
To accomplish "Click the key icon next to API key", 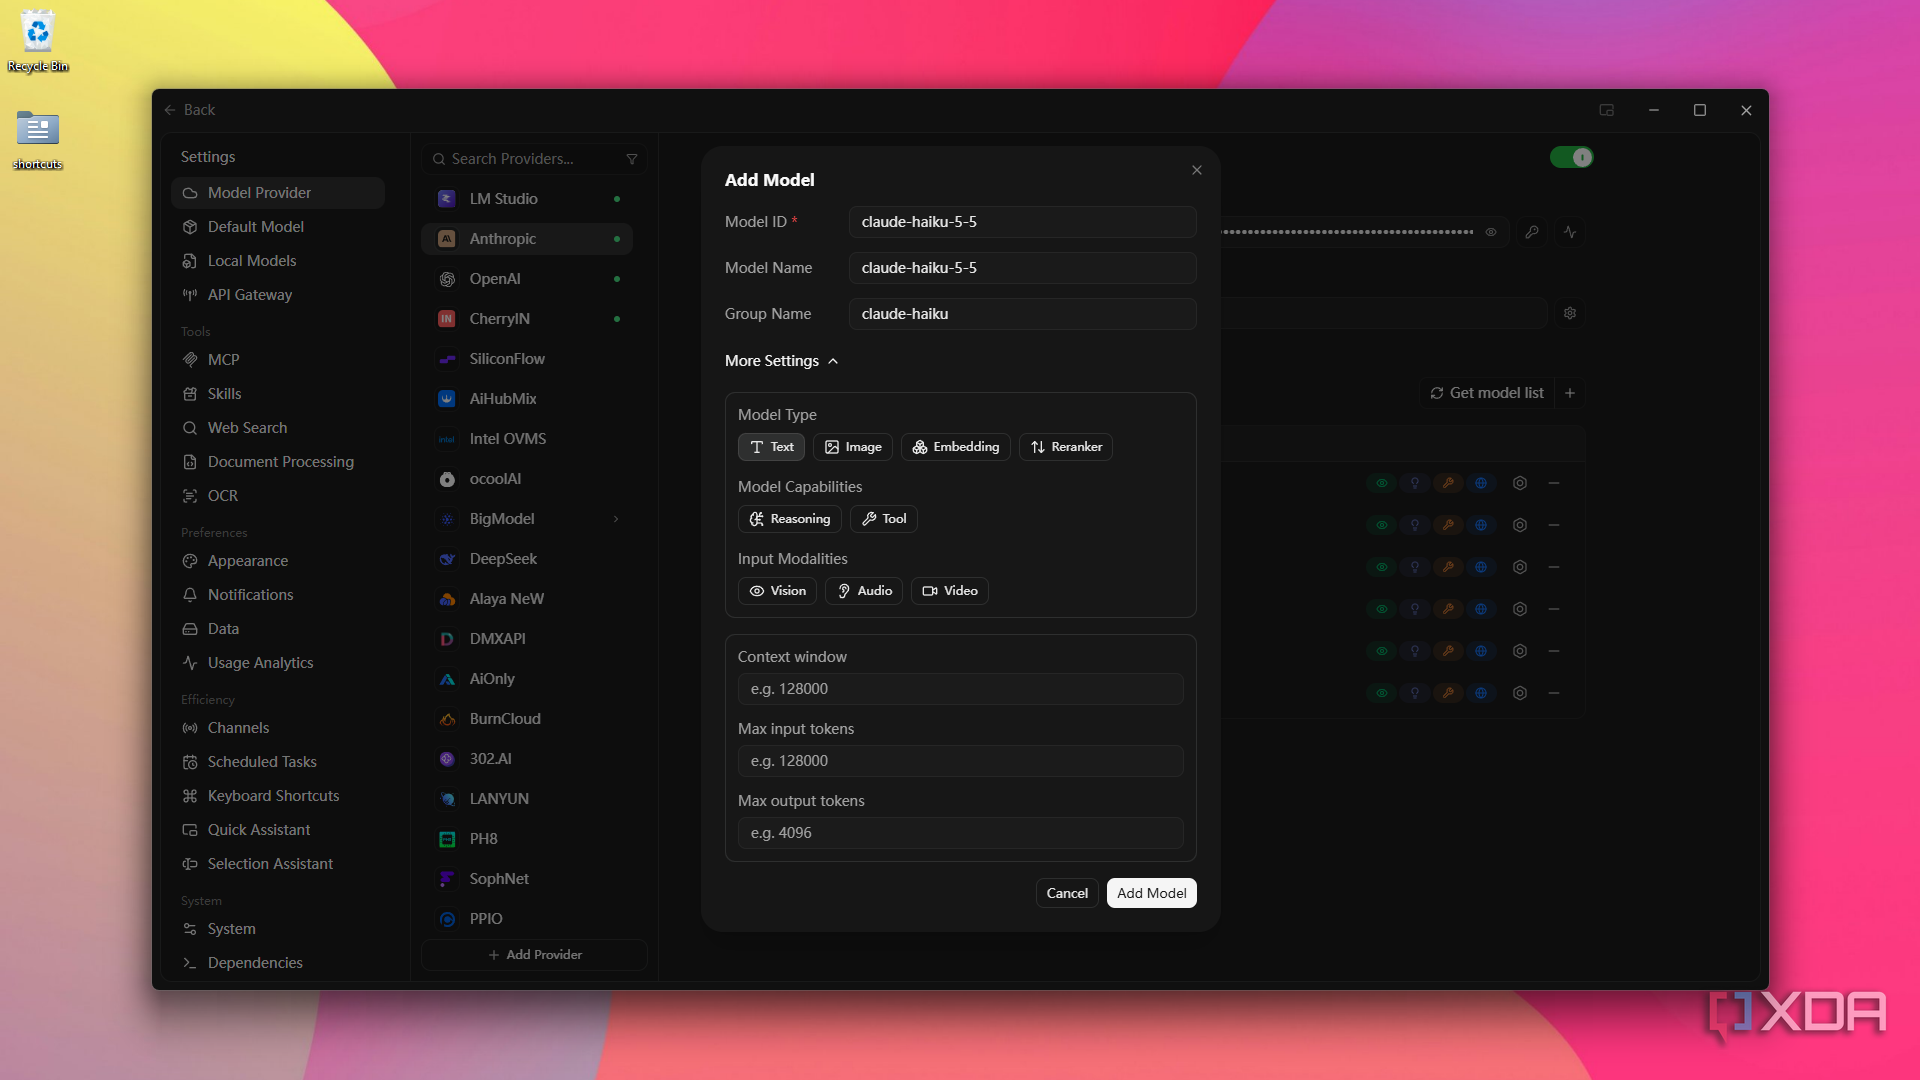I will 1532,232.
